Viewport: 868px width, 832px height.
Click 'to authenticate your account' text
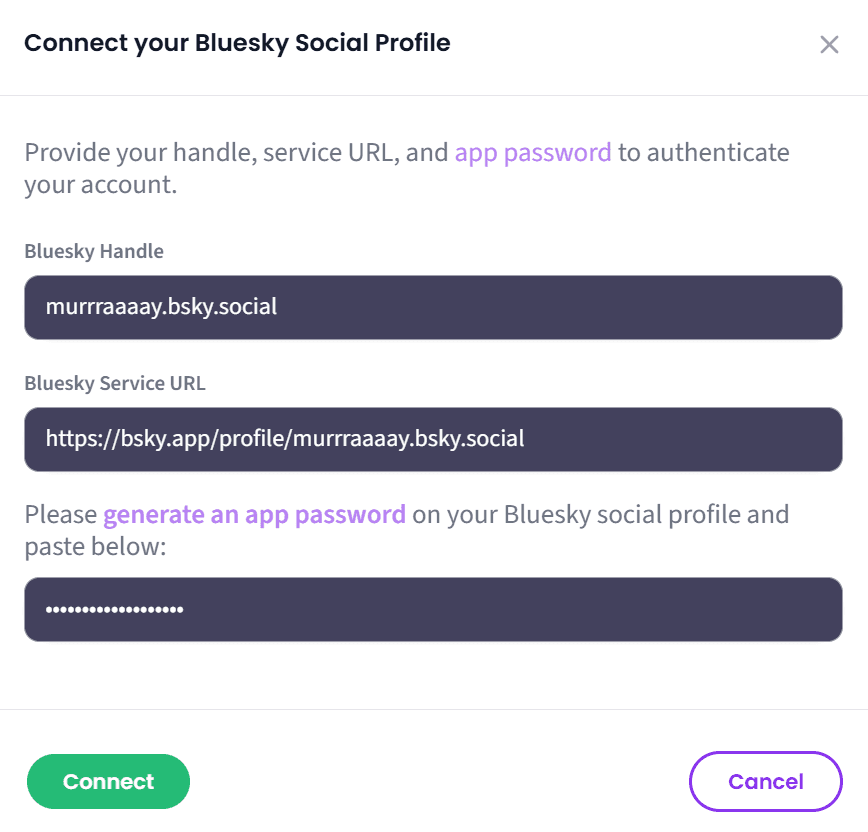point(702,153)
